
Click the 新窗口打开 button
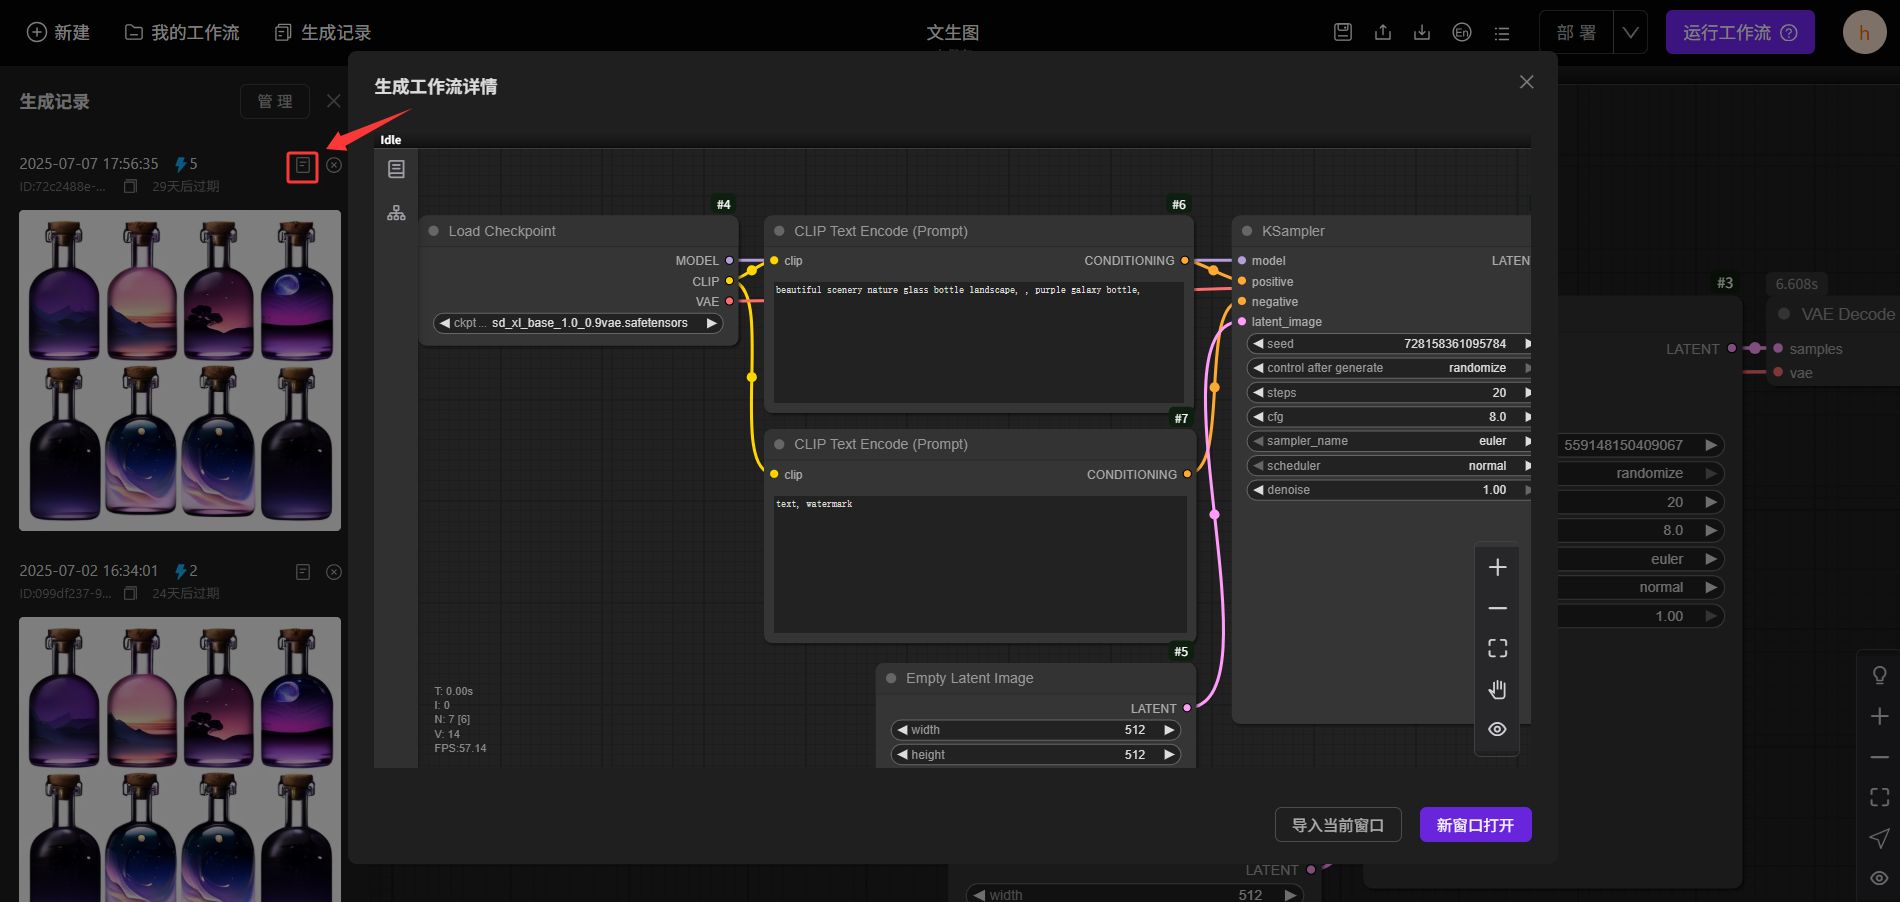pos(1475,825)
